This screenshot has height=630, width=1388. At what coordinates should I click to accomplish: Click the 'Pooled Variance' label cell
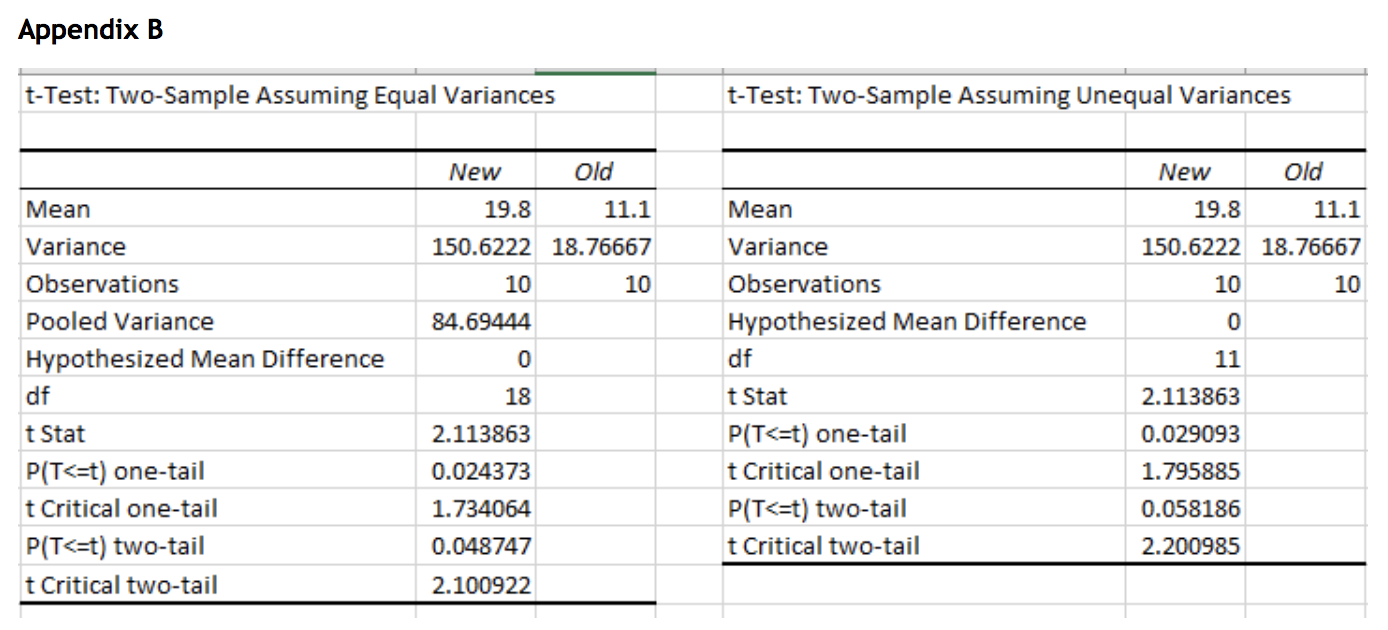coord(120,322)
